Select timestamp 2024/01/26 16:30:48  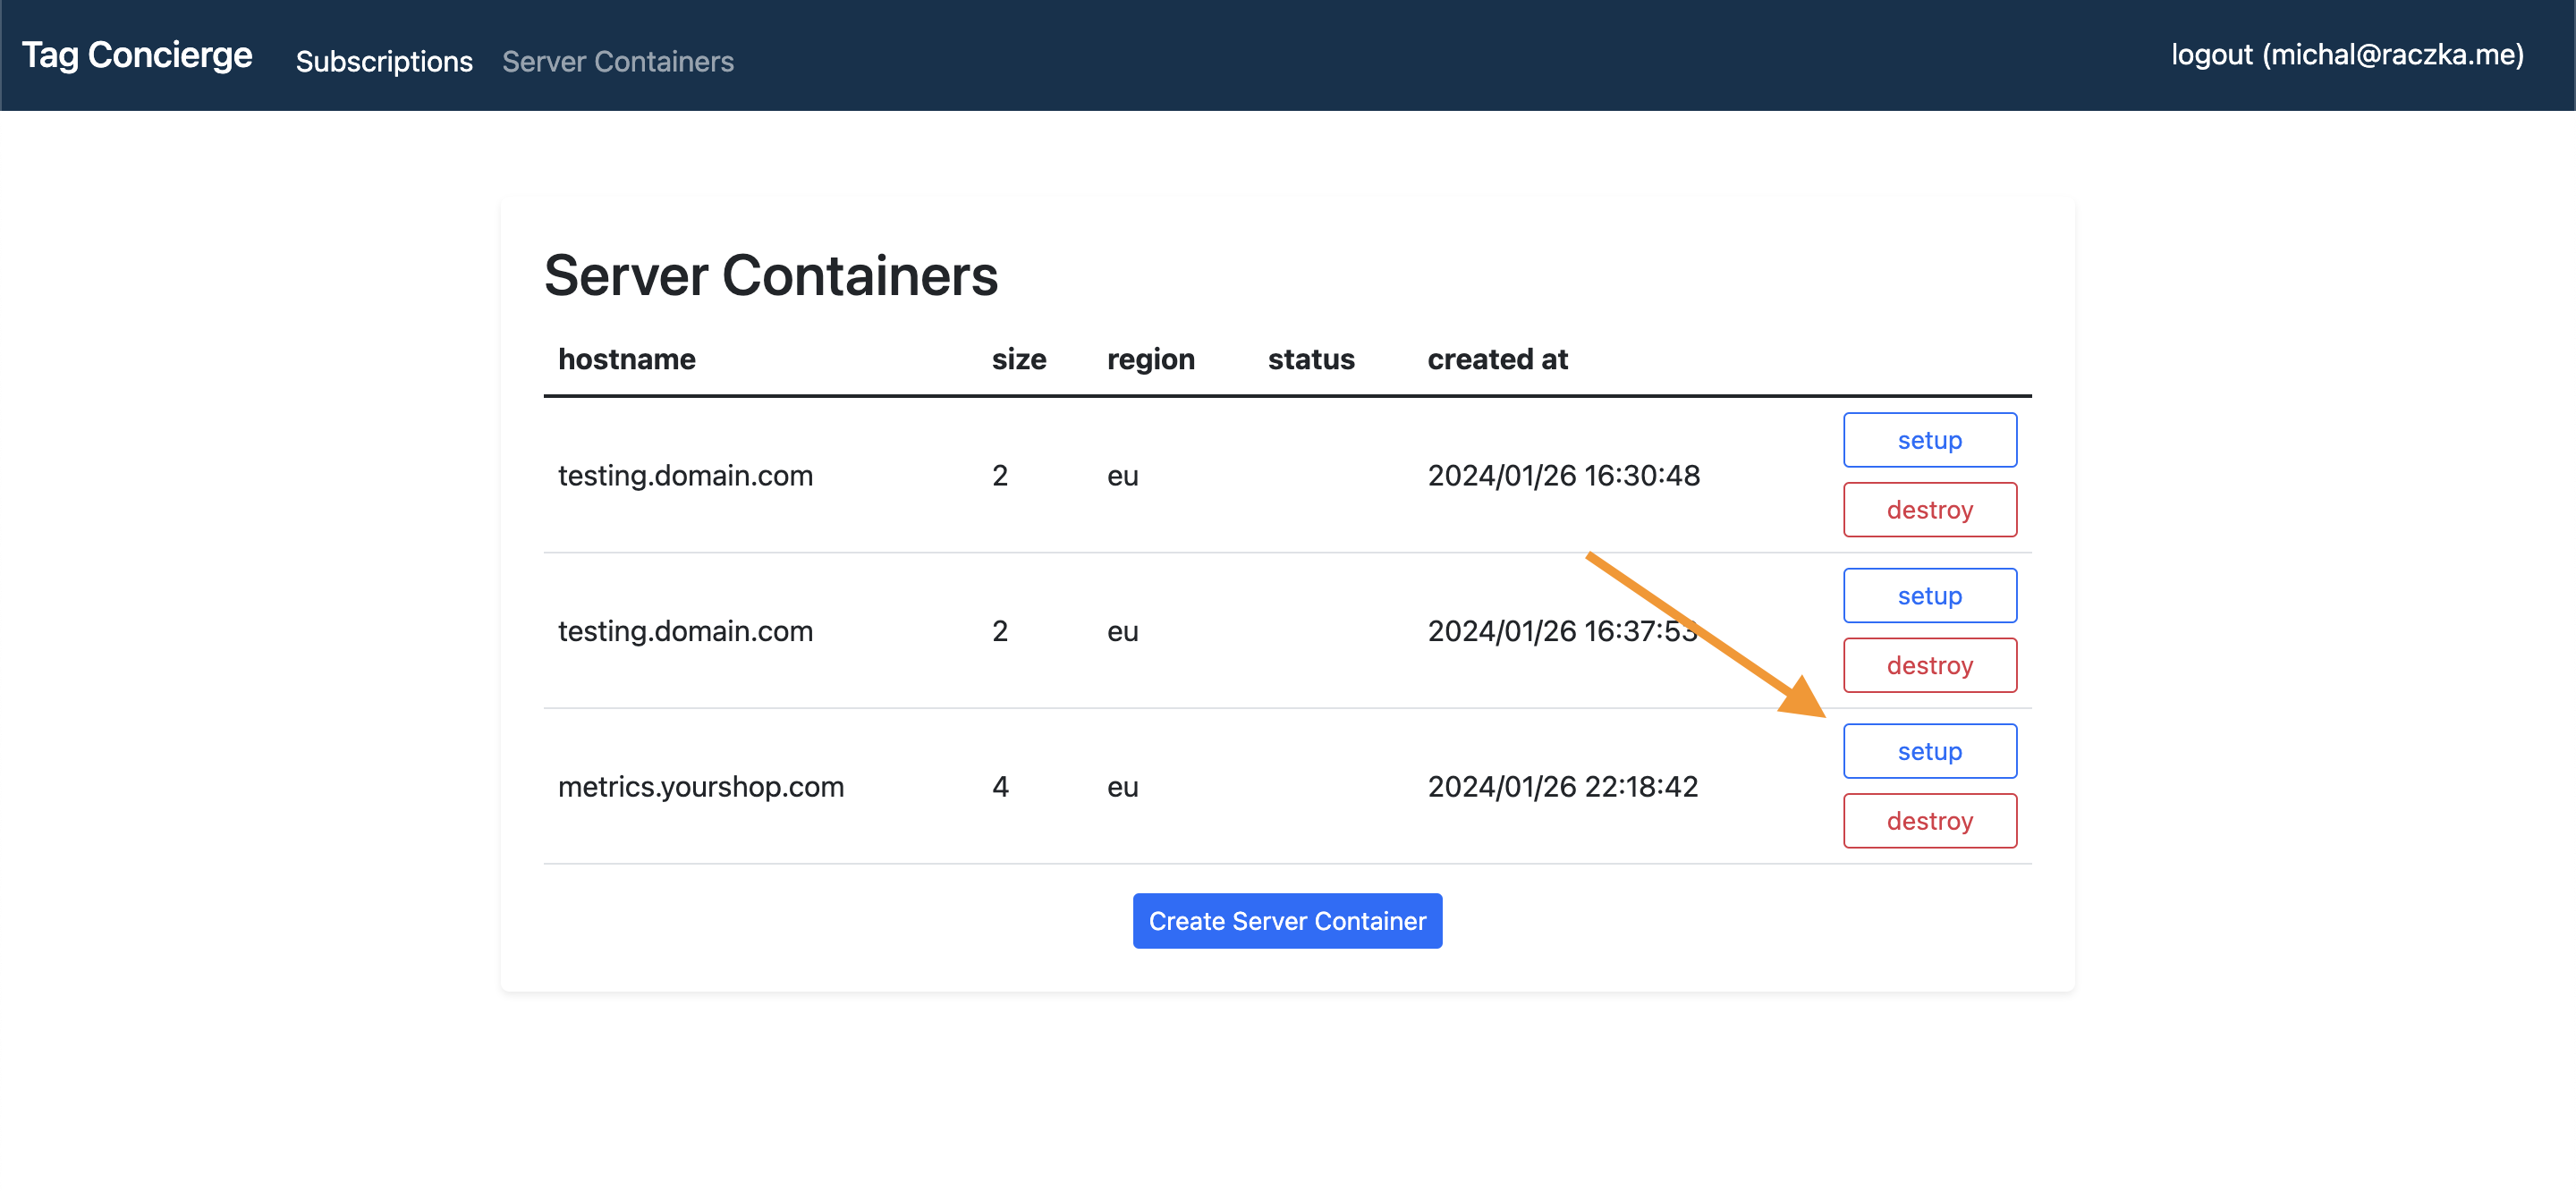coord(1564,476)
